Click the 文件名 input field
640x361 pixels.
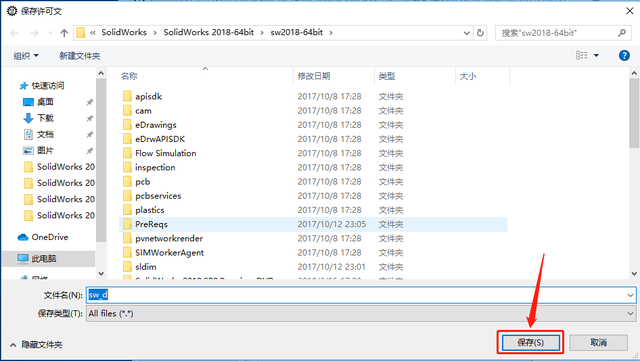click(356, 295)
